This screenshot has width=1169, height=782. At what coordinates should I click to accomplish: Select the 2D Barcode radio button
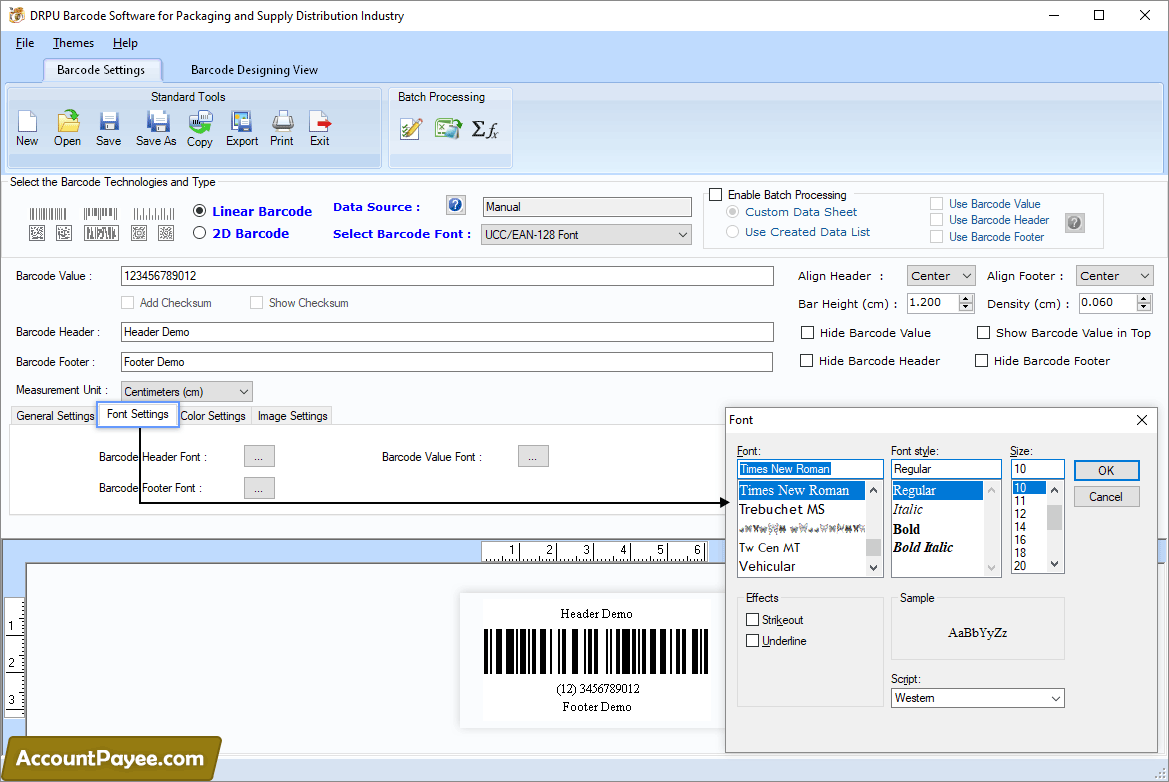click(200, 233)
